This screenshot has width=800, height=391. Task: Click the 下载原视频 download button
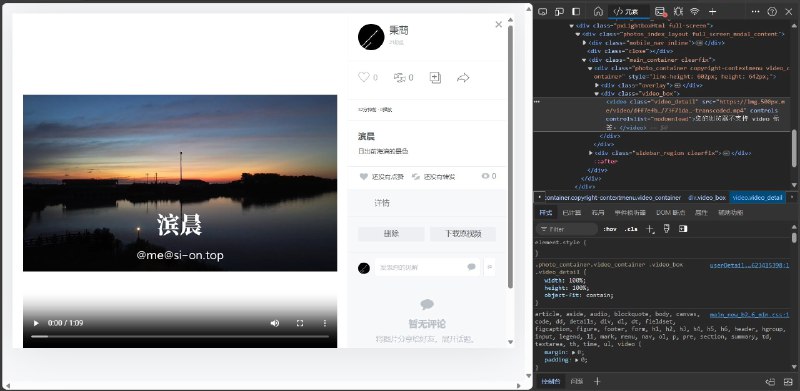(463, 234)
